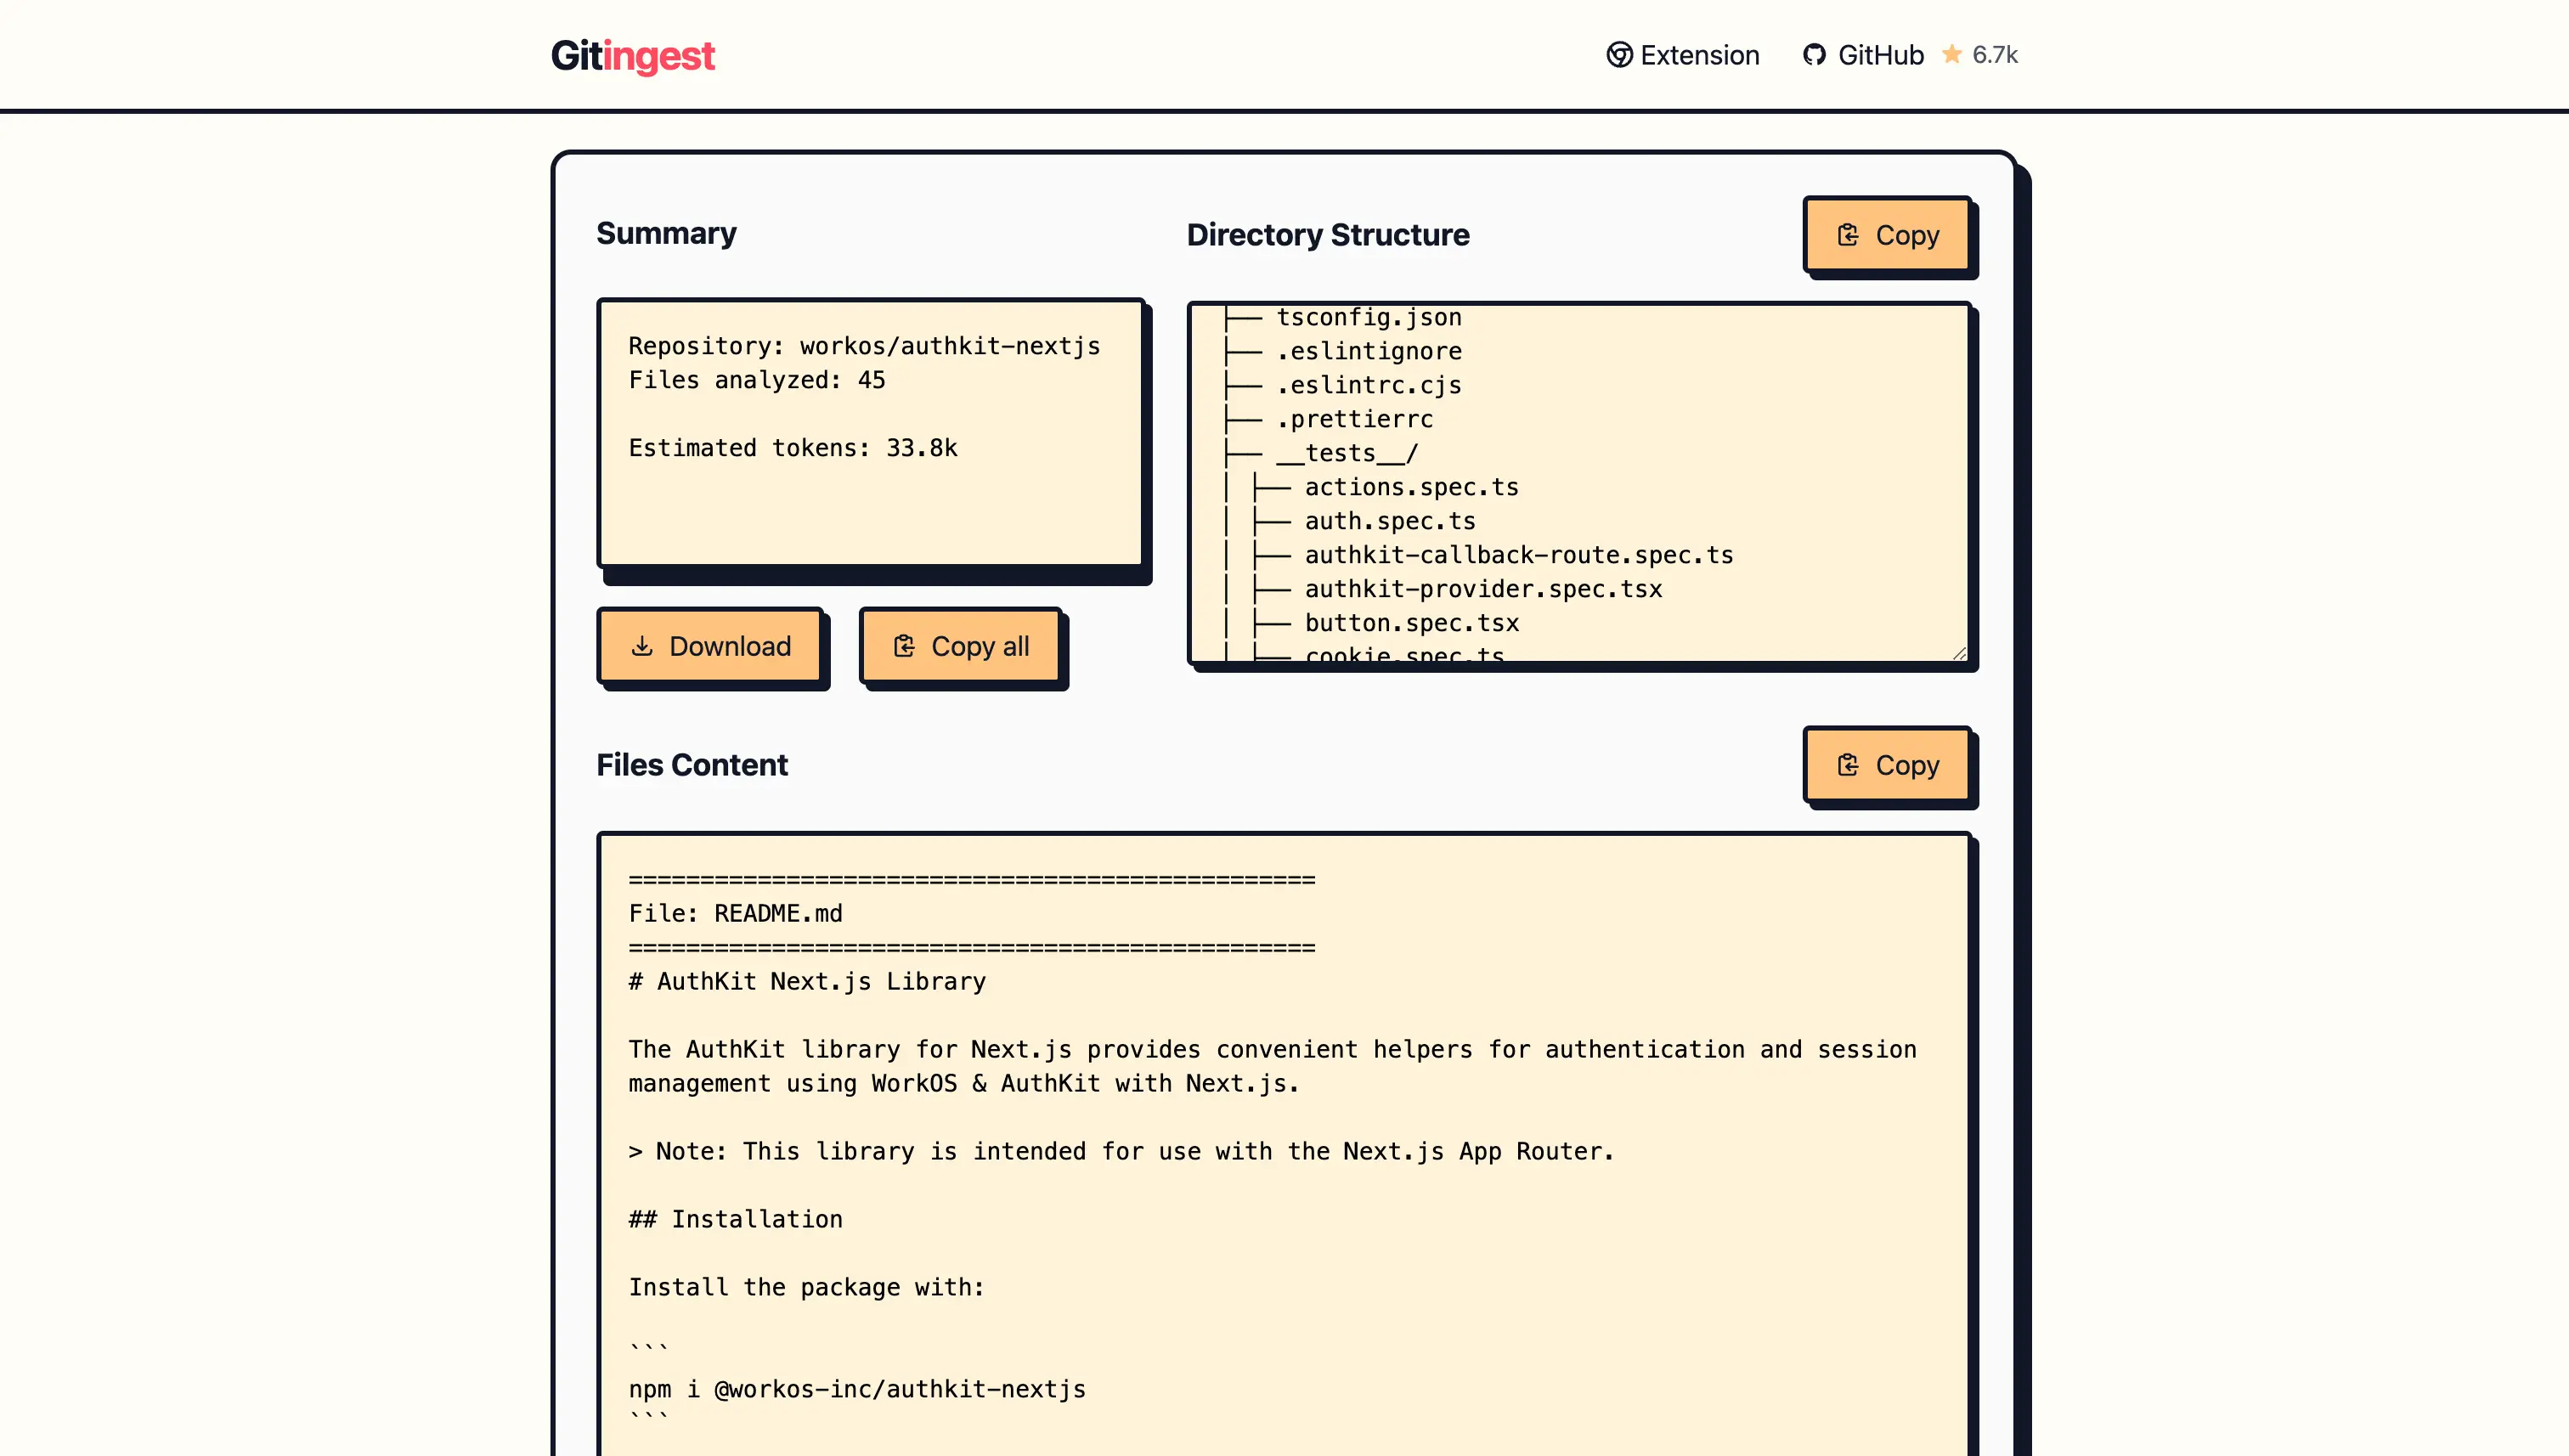The width and height of the screenshot is (2569, 1456).
Task: Click the '# AuthKit Next.js Library' heading line
Action: click(807, 982)
